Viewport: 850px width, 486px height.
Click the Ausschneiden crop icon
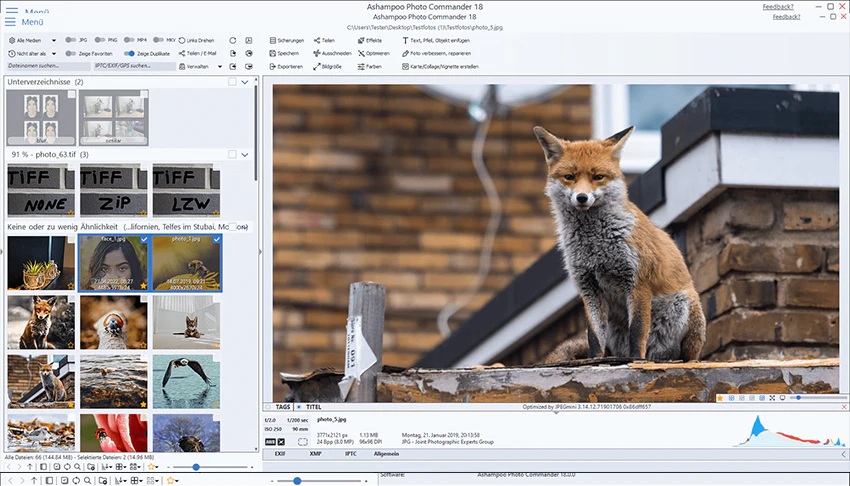pyautogui.click(x=317, y=53)
